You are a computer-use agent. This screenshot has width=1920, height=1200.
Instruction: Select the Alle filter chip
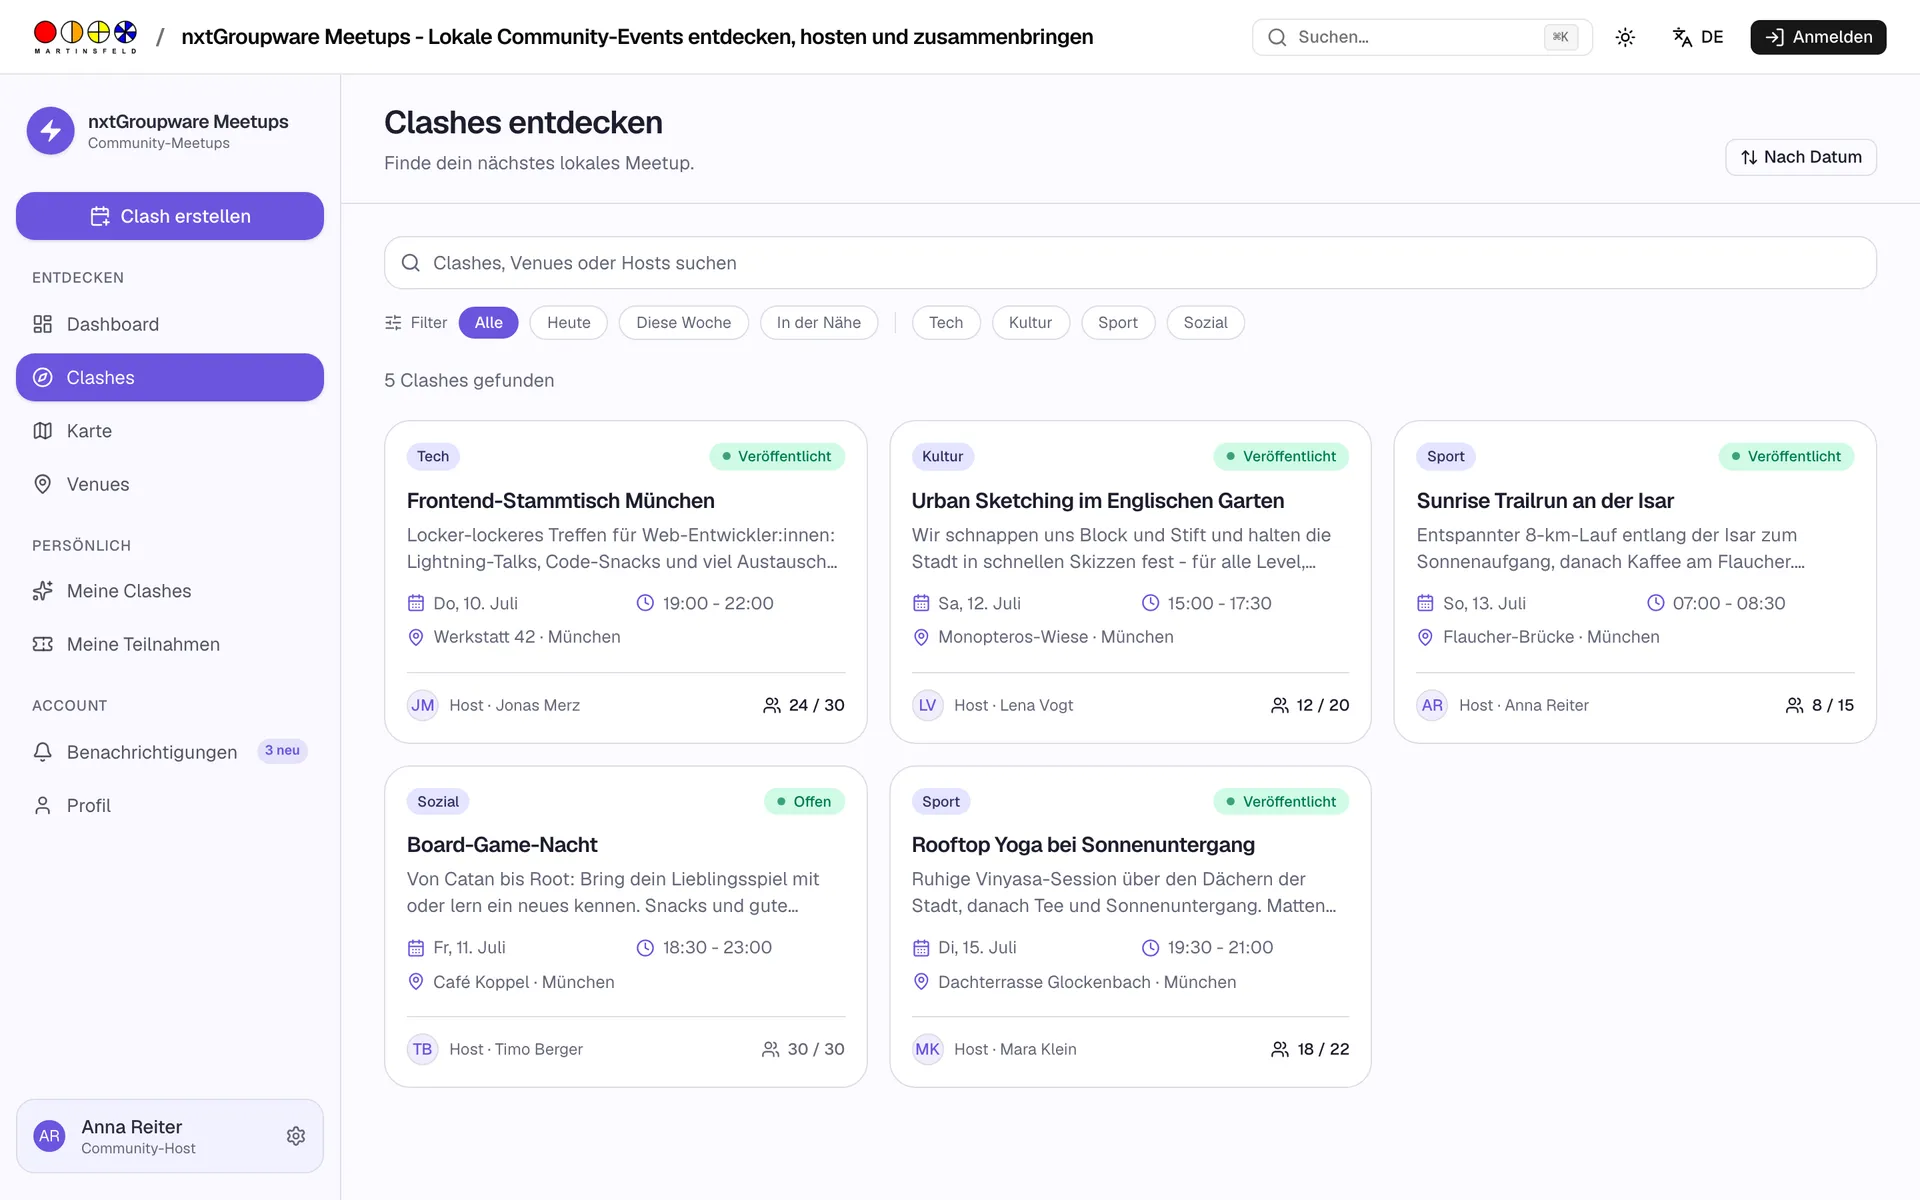(488, 323)
